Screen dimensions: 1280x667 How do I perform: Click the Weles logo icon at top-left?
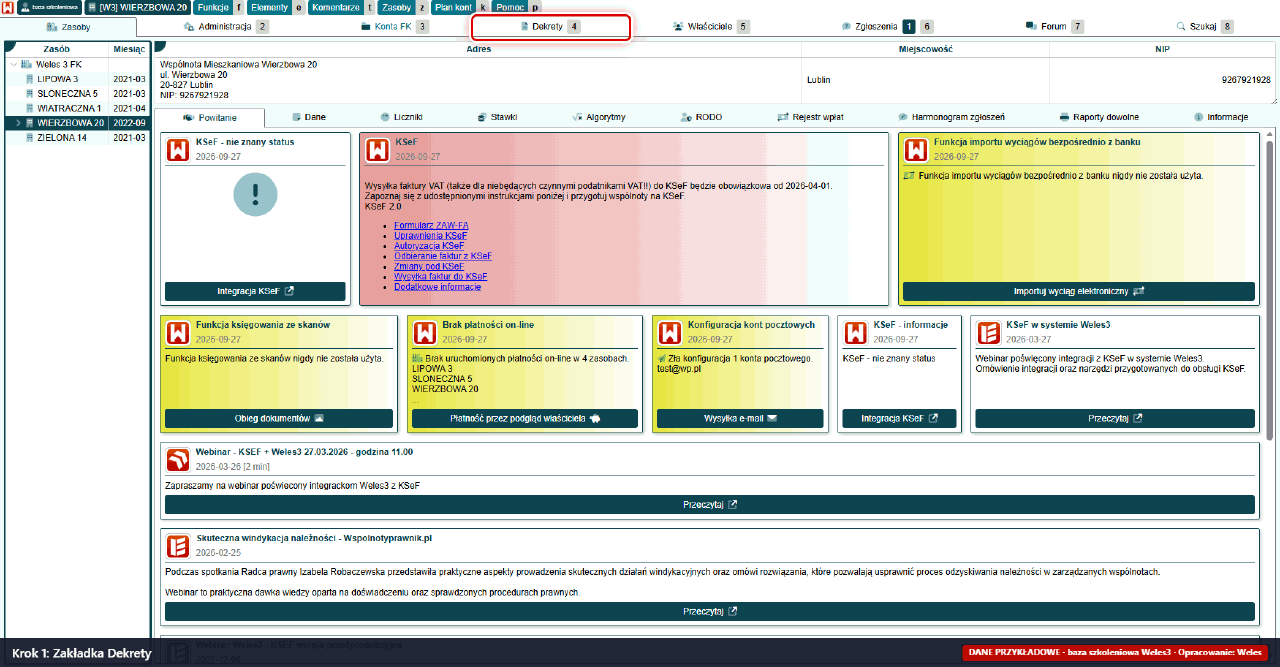(x=7, y=7)
